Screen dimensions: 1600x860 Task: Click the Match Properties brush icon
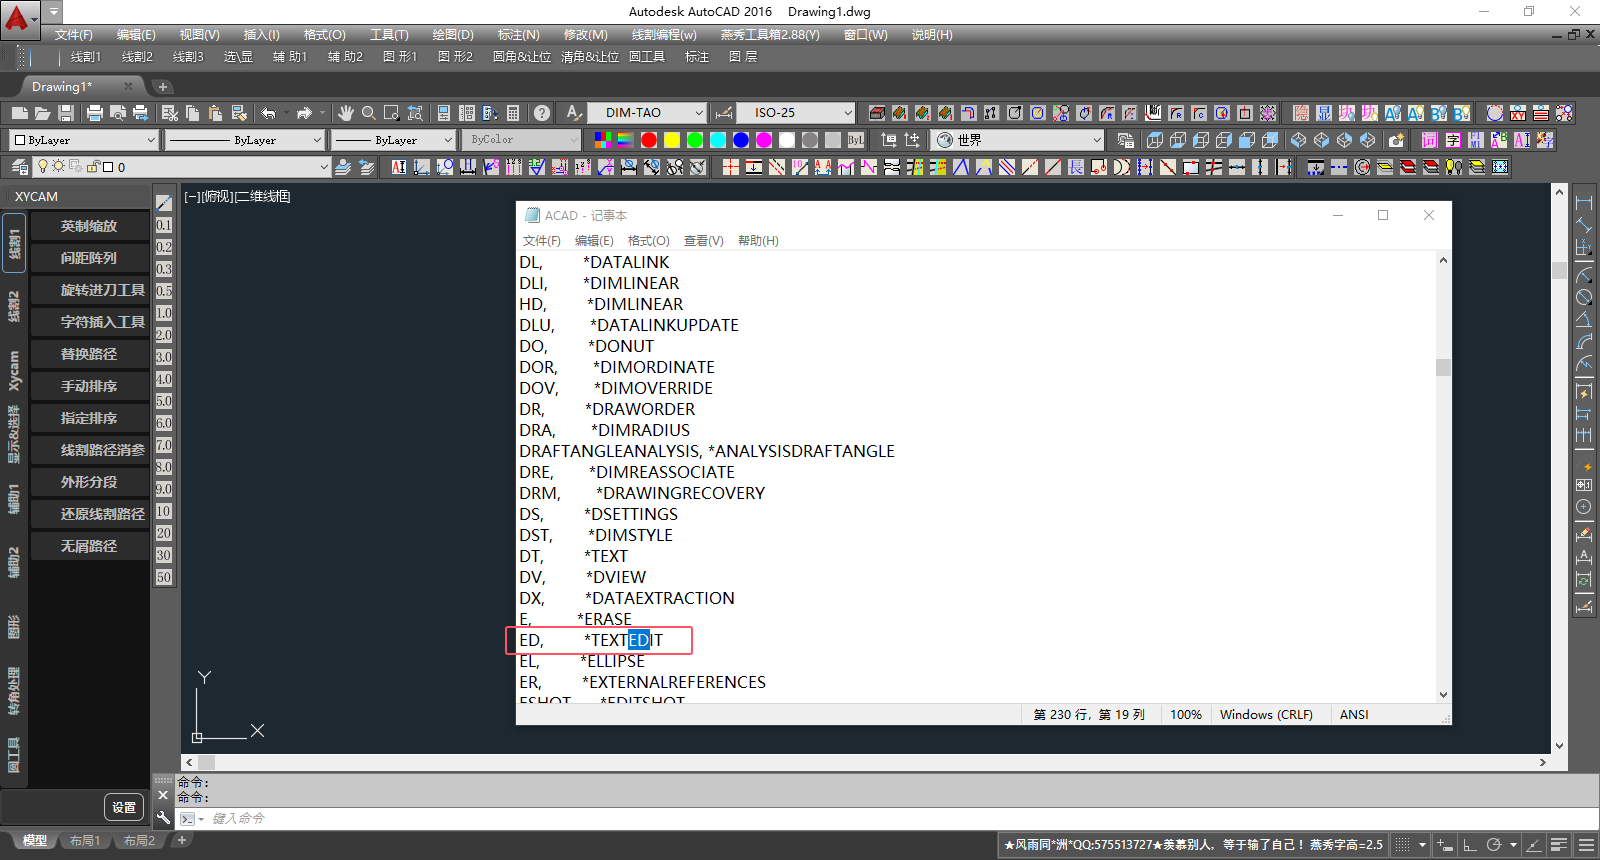(239, 113)
